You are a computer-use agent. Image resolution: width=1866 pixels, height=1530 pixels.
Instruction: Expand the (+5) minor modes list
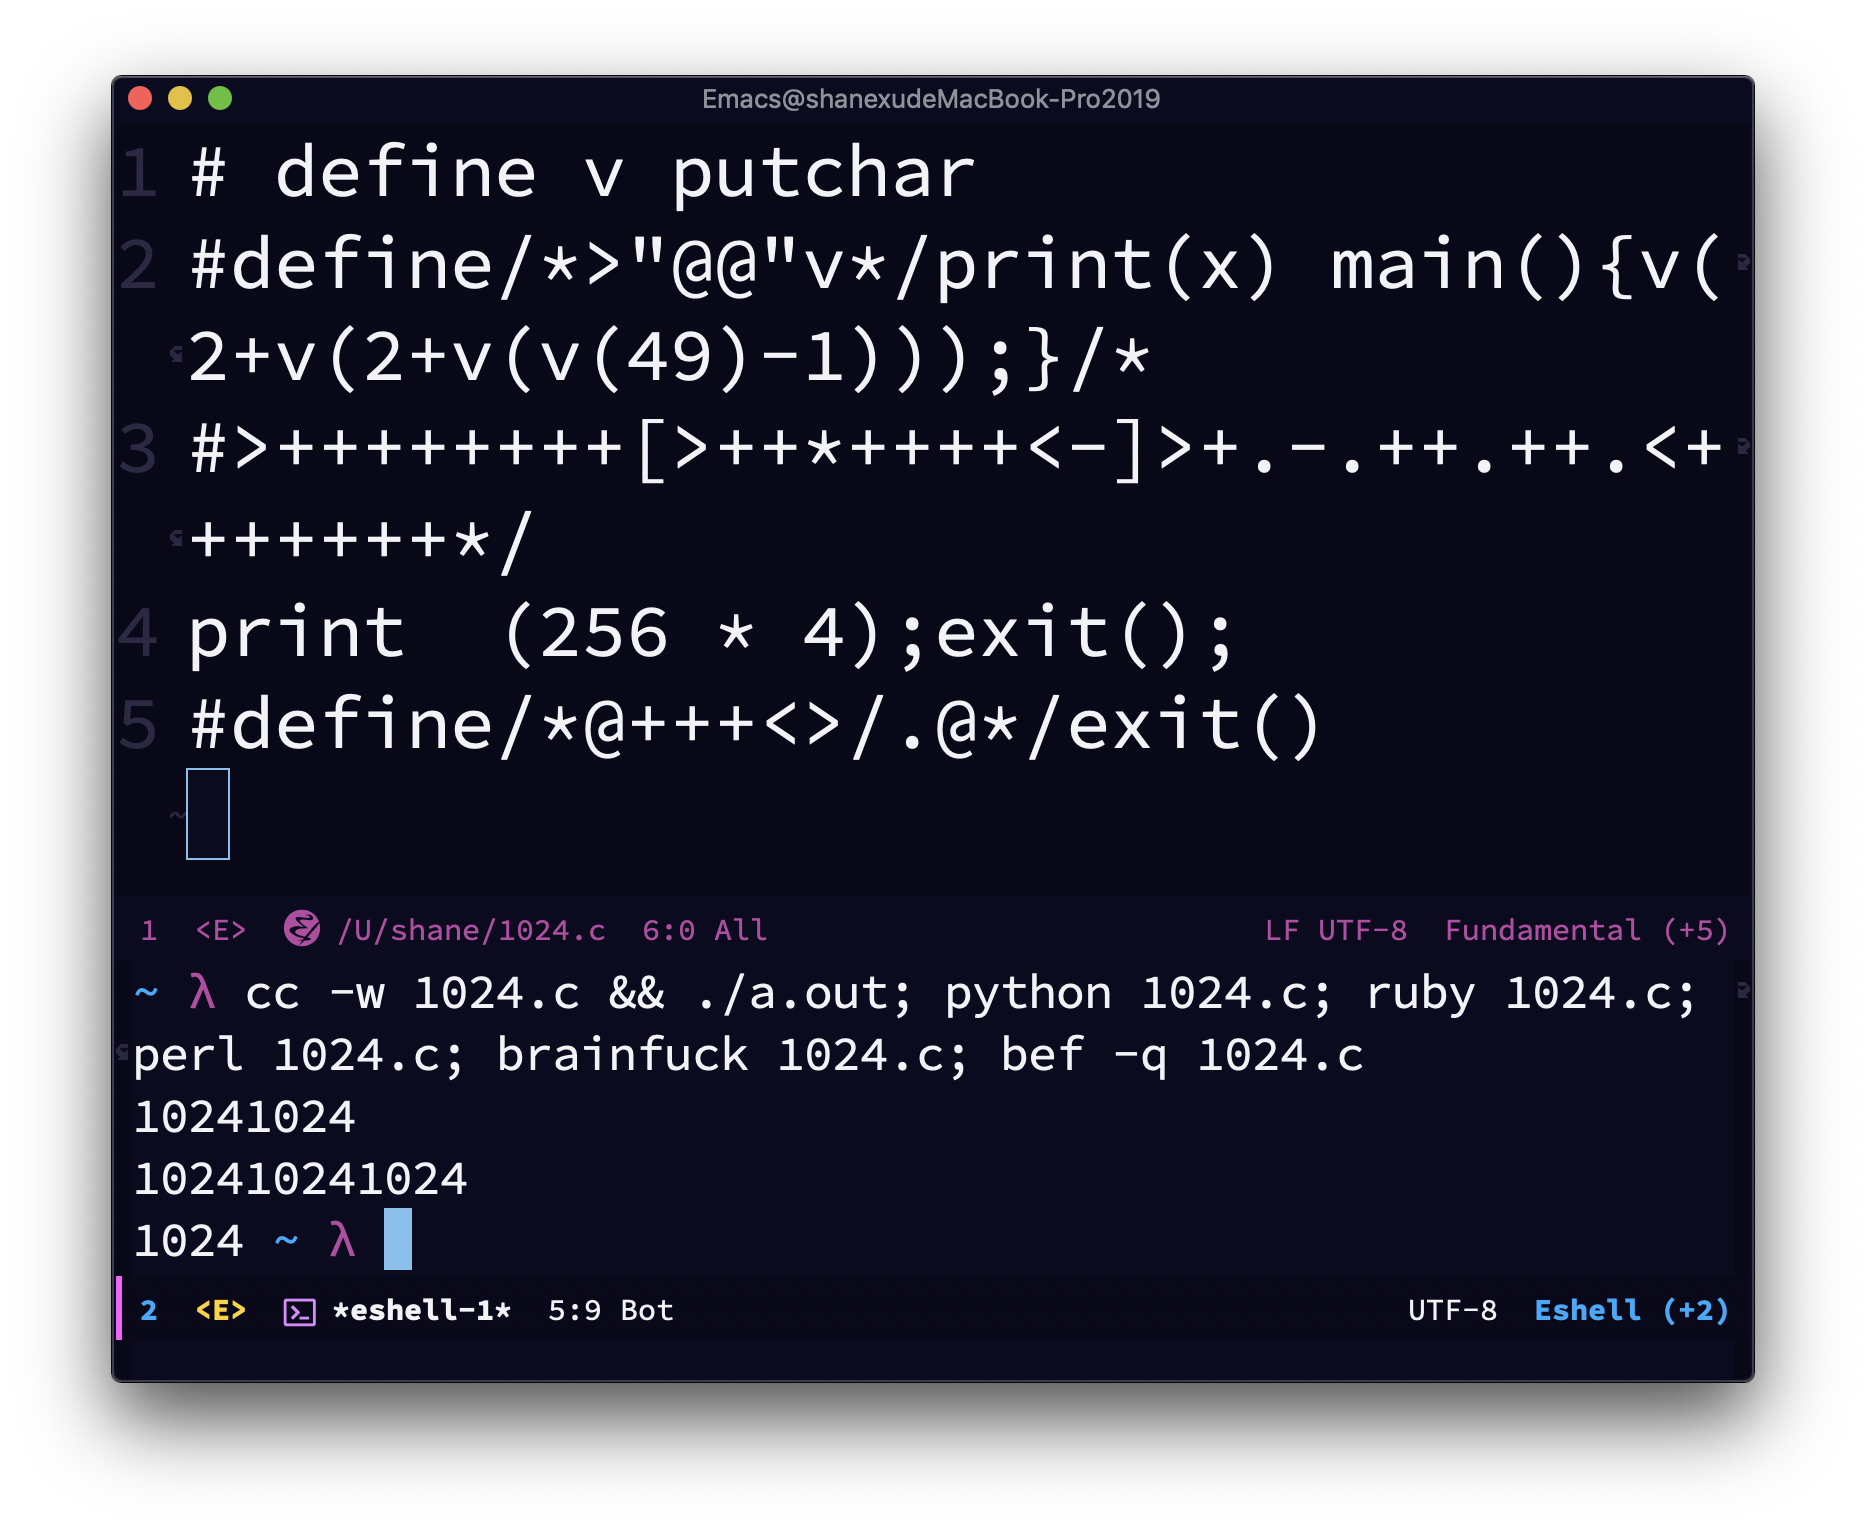point(1695,930)
